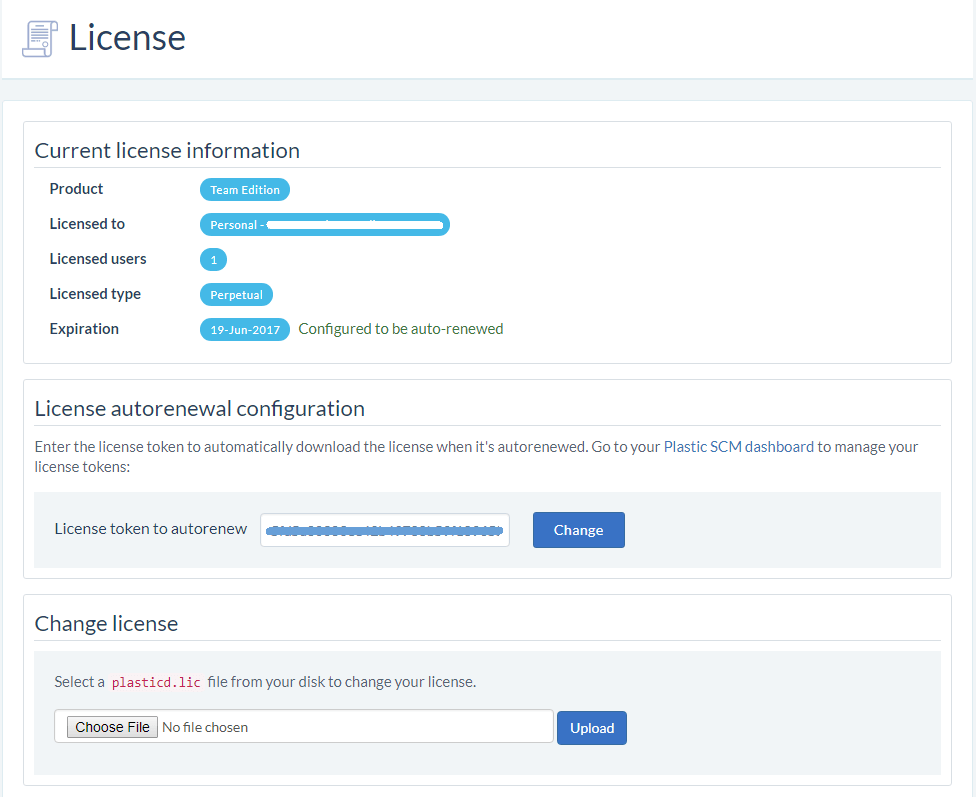Click the License token to autorenew label
Screen dimensions: 976x797
click(x=151, y=529)
